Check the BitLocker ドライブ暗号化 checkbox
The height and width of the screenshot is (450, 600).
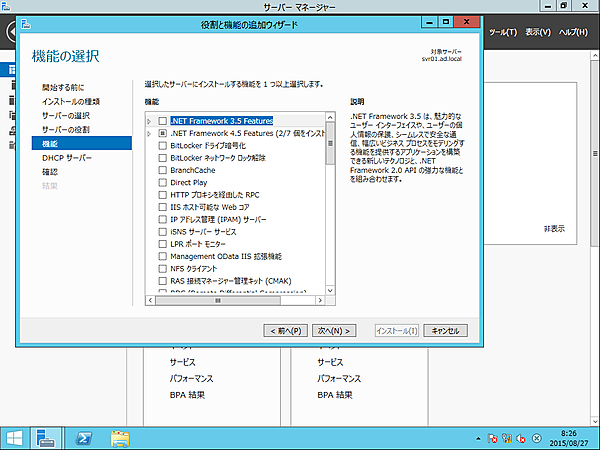pyautogui.click(x=163, y=145)
